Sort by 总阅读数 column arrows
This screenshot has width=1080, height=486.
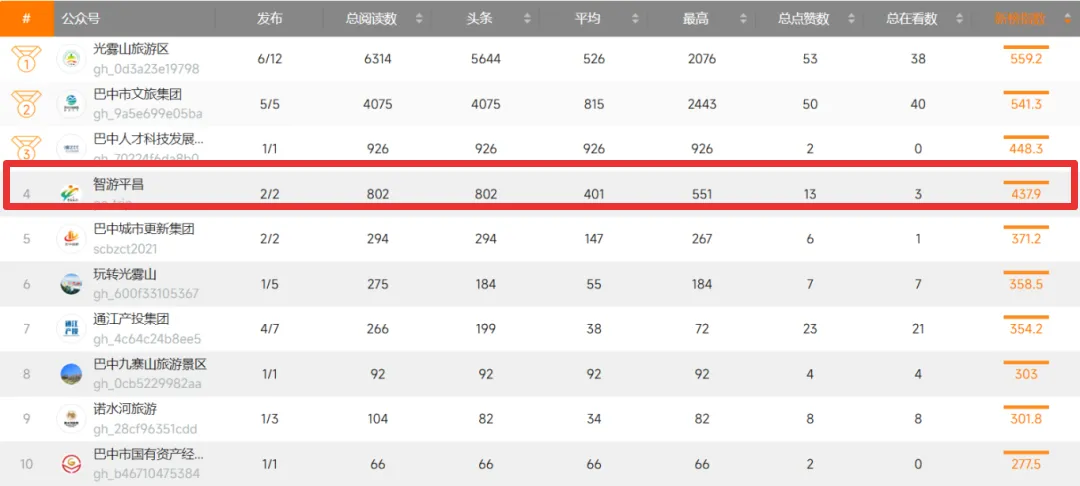point(419,19)
